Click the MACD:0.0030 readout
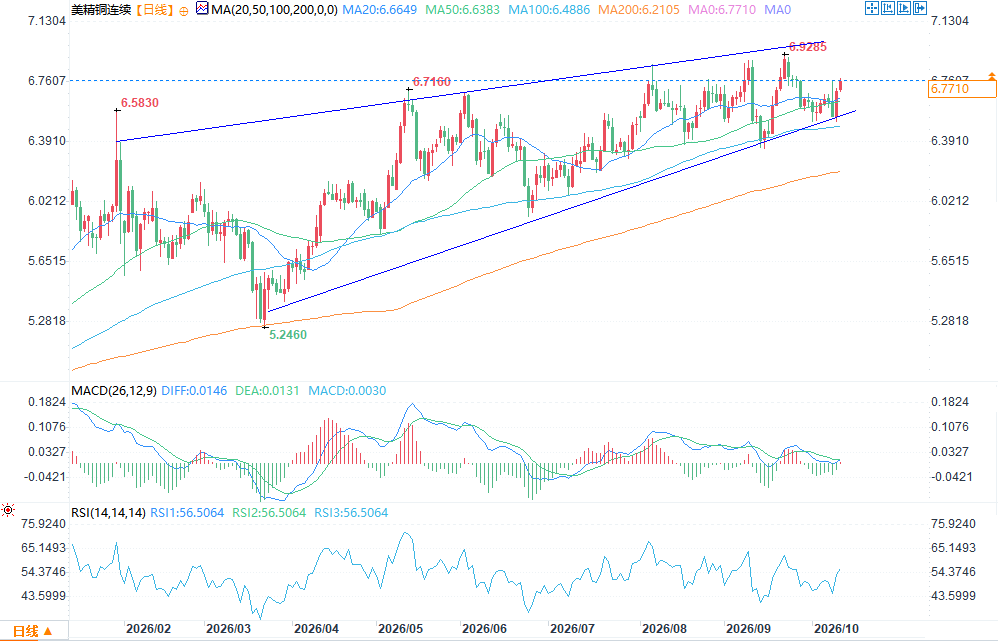Viewport: 998px width, 641px height. tap(347, 391)
